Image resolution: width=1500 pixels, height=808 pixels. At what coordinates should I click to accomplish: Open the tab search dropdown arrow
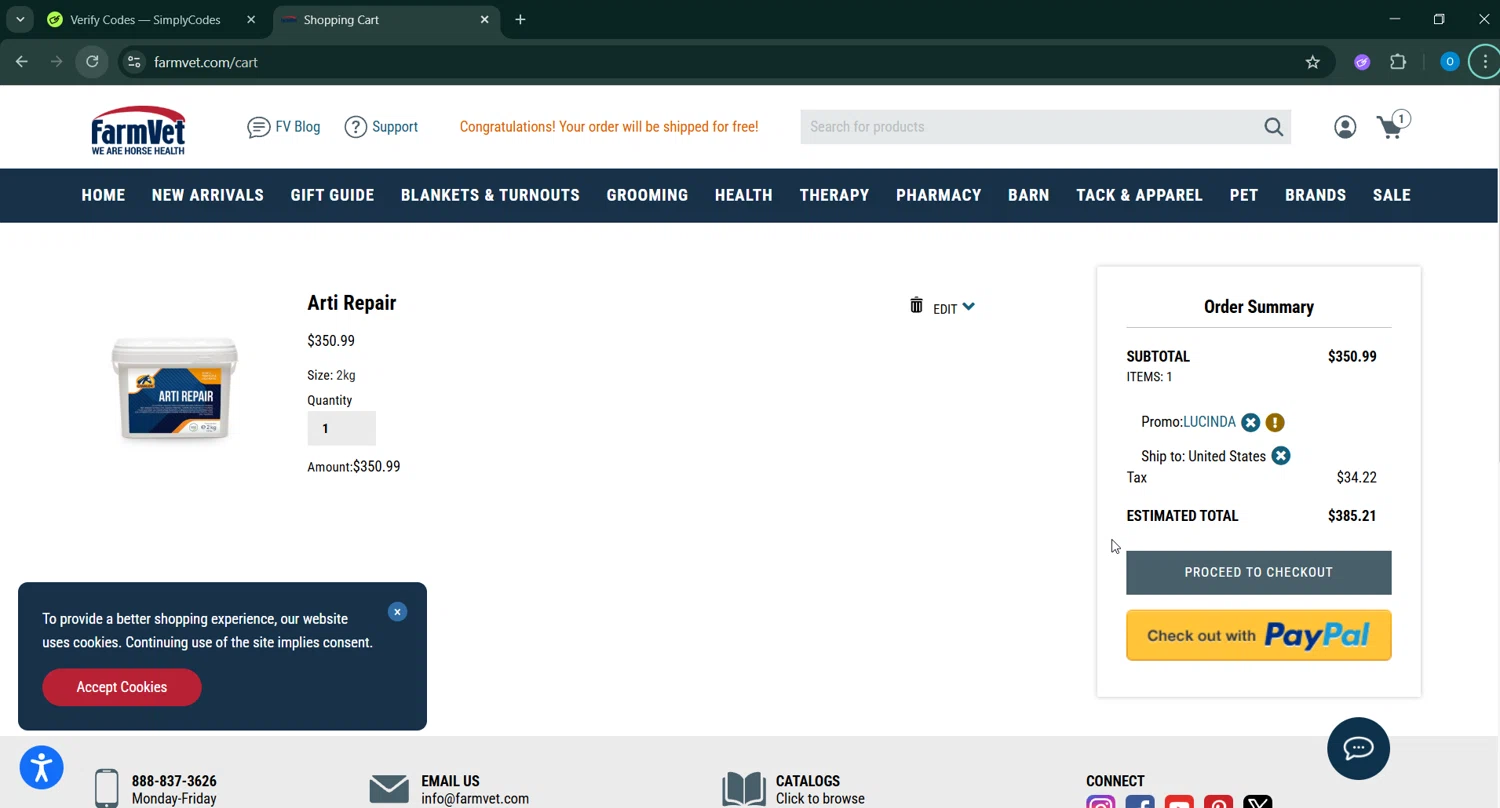tap(20, 19)
